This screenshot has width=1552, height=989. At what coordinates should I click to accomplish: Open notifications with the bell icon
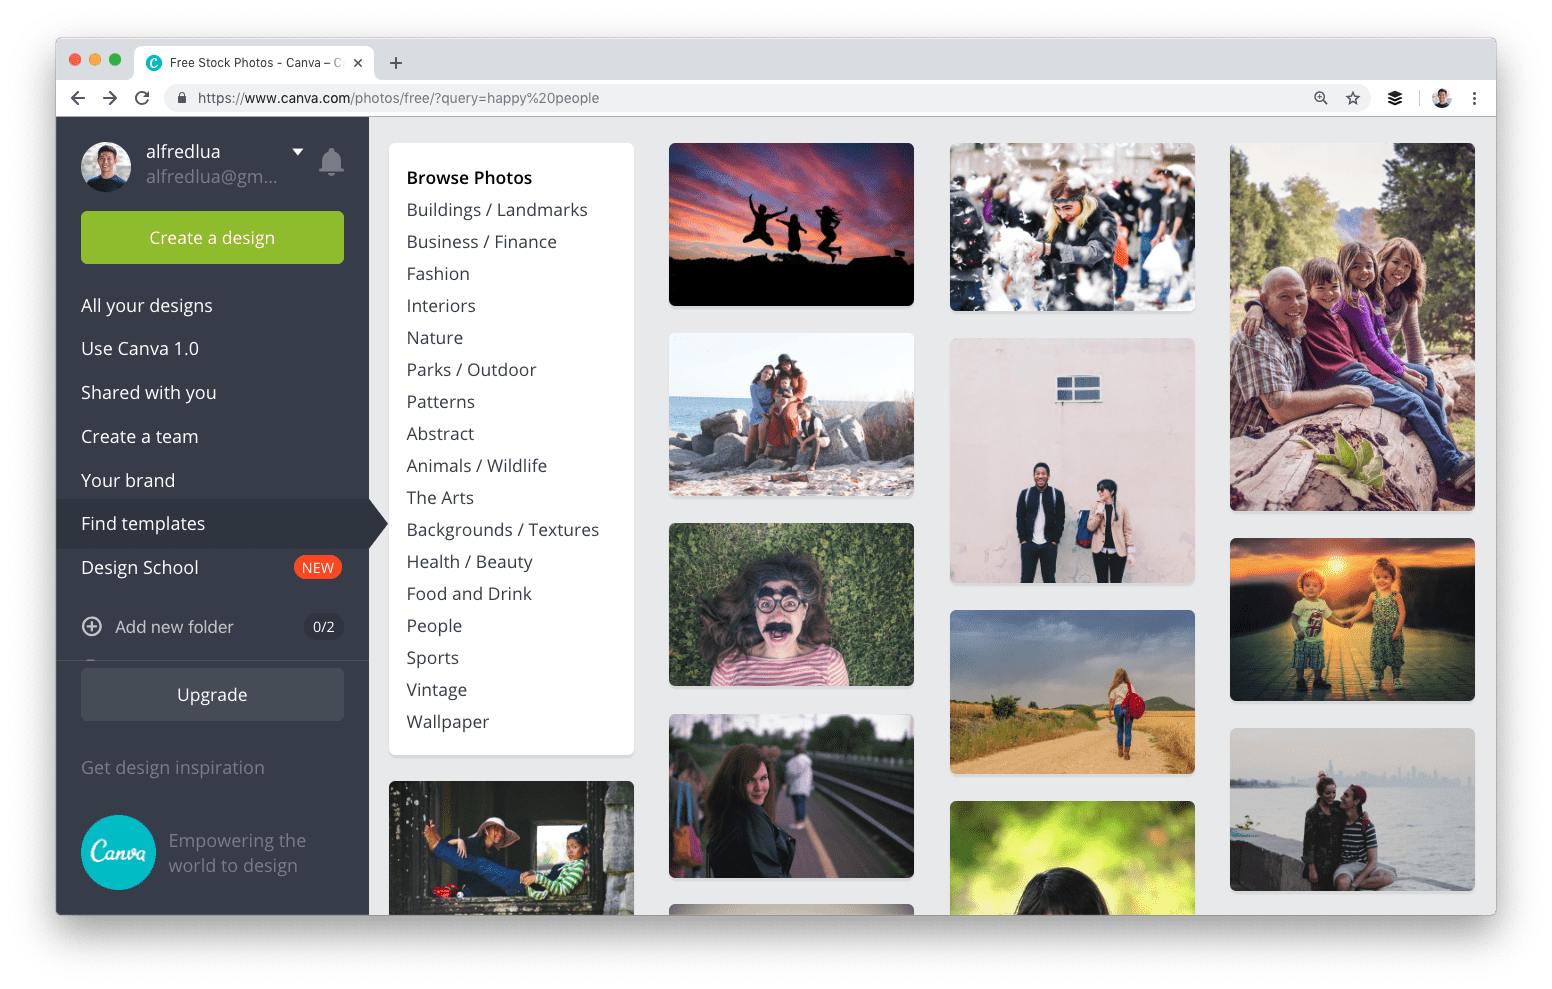[x=331, y=162]
